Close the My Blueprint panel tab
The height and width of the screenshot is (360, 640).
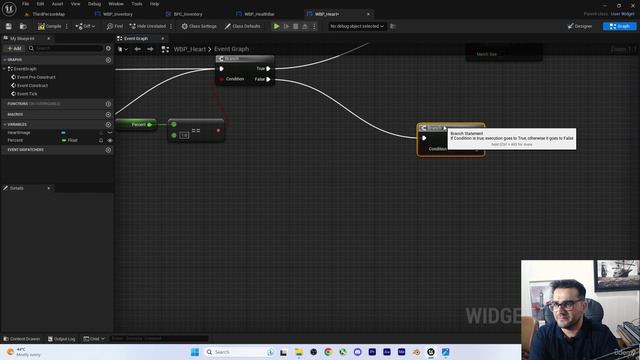[49, 38]
